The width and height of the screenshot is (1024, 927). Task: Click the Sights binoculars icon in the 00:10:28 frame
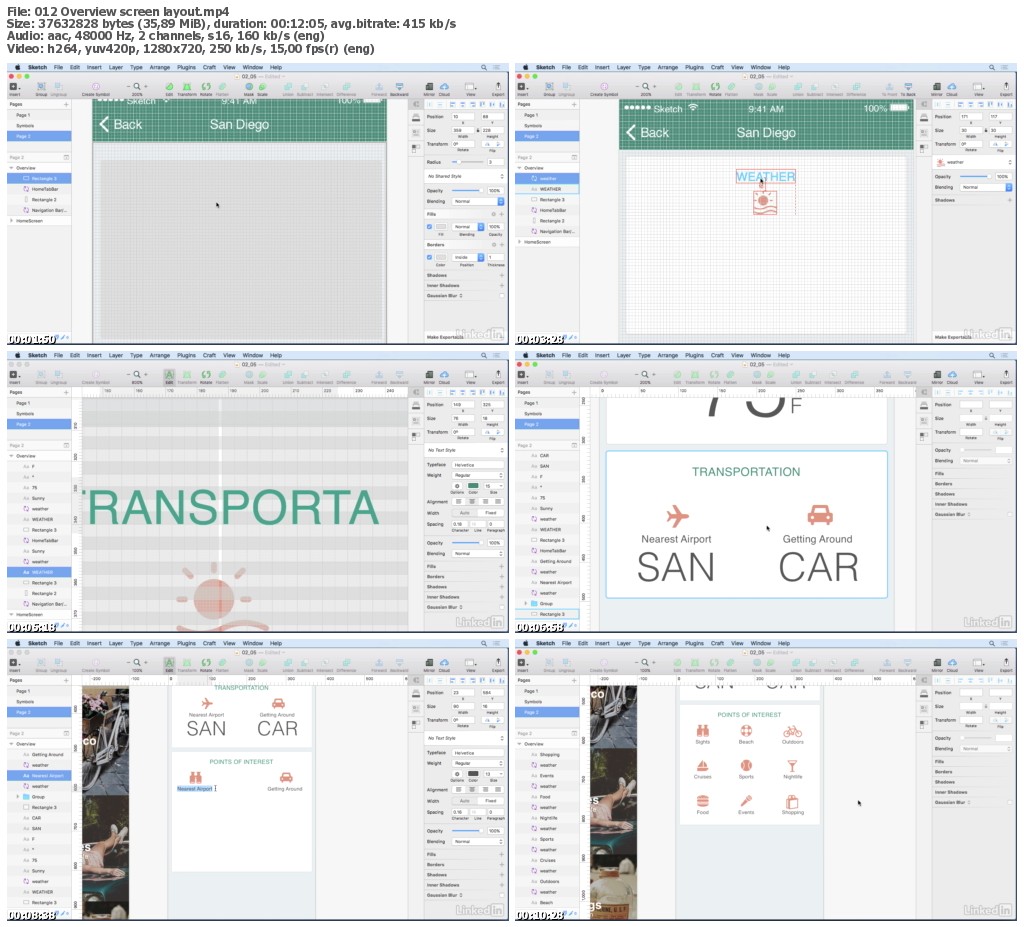click(703, 730)
